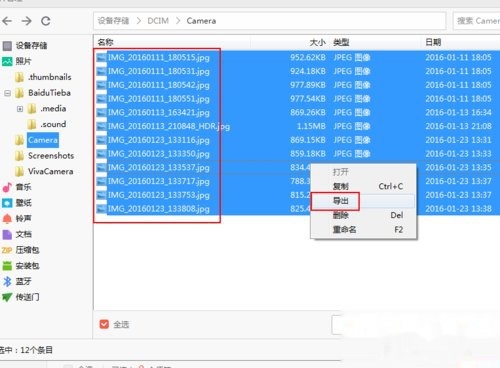
Task: Select file IMG_20160113_210848_HDR.jpg
Action: point(169,126)
